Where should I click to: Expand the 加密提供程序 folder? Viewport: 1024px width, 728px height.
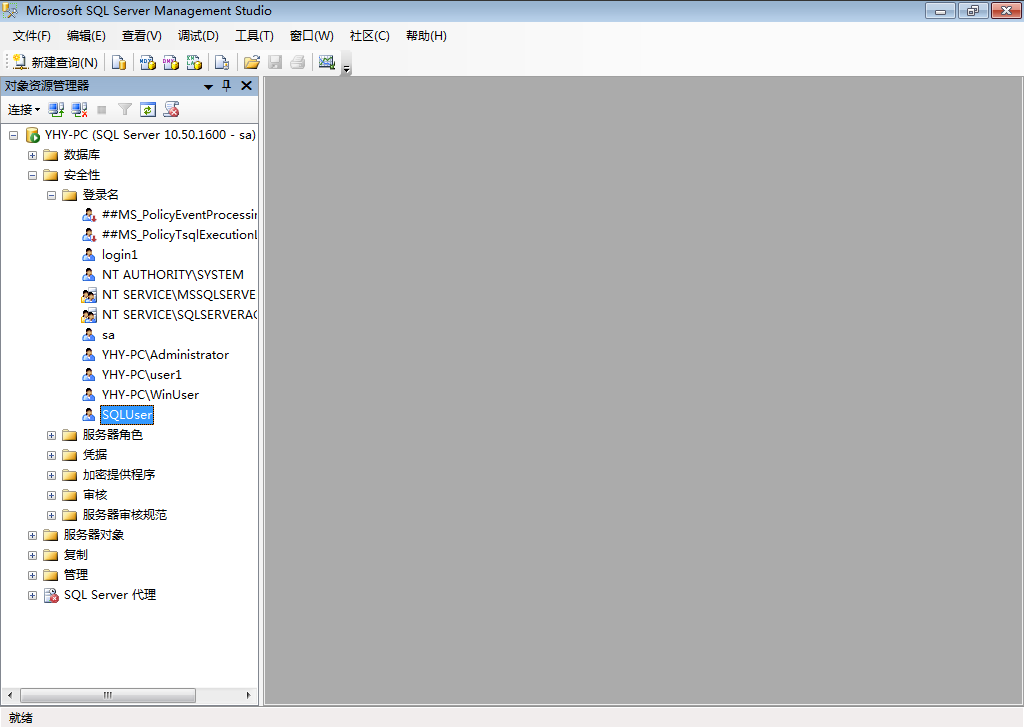point(52,475)
